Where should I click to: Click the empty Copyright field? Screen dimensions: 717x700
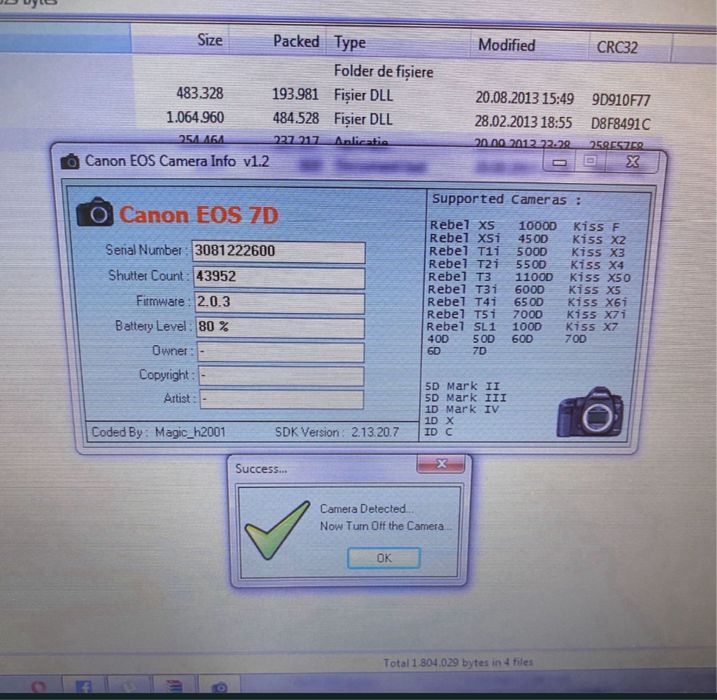click(281, 376)
